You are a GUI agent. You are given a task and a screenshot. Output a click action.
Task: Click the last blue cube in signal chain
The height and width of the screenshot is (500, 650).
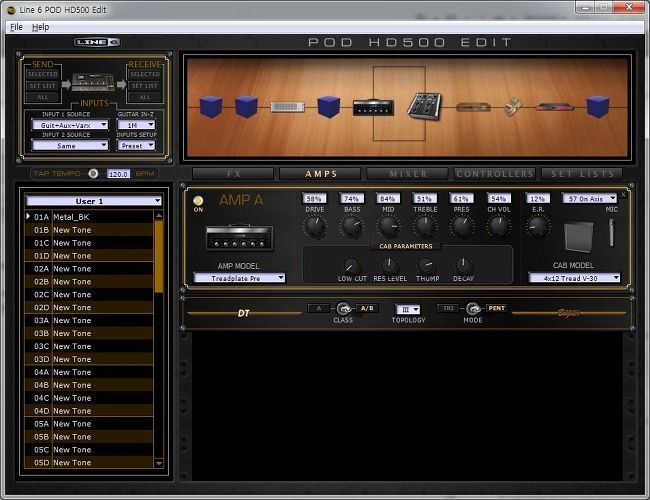598,107
